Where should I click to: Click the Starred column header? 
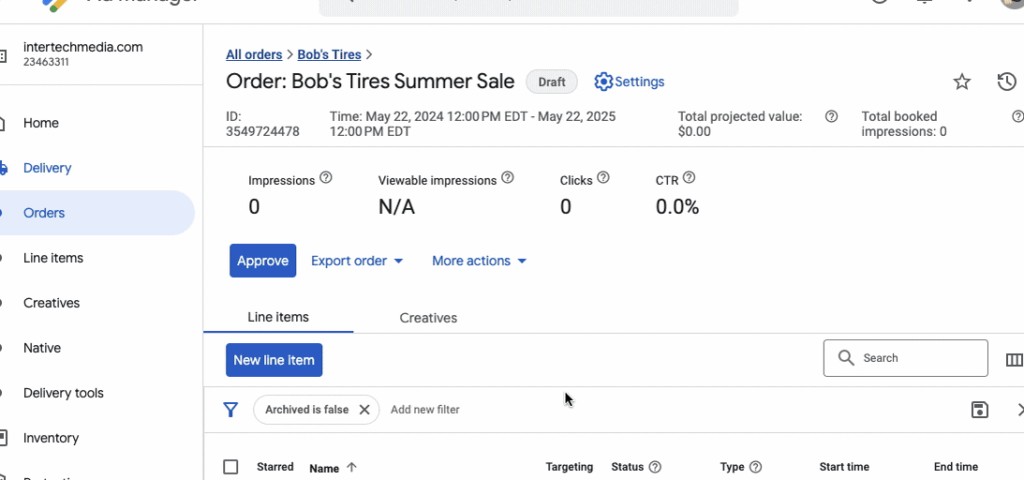[x=275, y=467]
